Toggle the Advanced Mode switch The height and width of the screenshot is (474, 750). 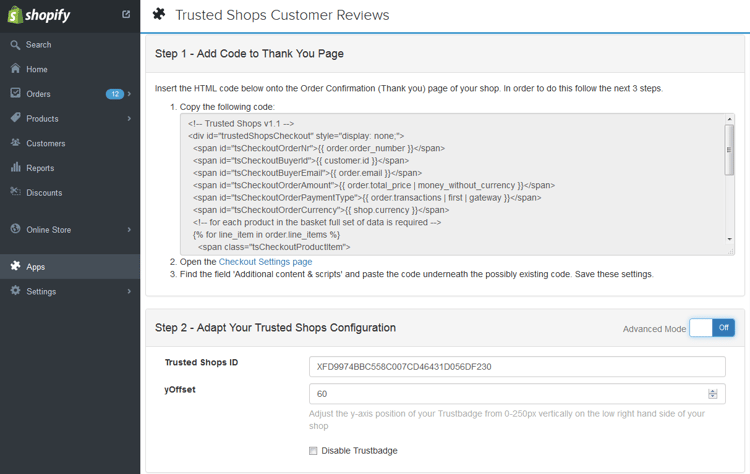click(x=712, y=328)
